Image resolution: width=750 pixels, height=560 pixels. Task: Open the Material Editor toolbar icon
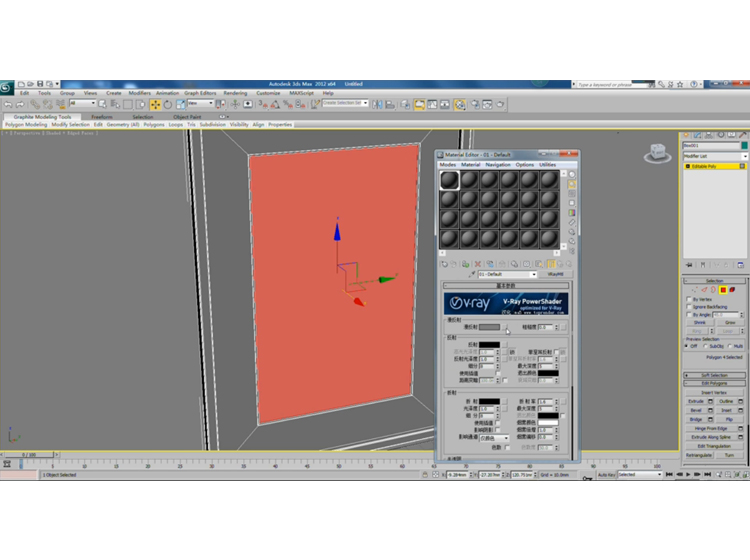click(x=459, y=104)
